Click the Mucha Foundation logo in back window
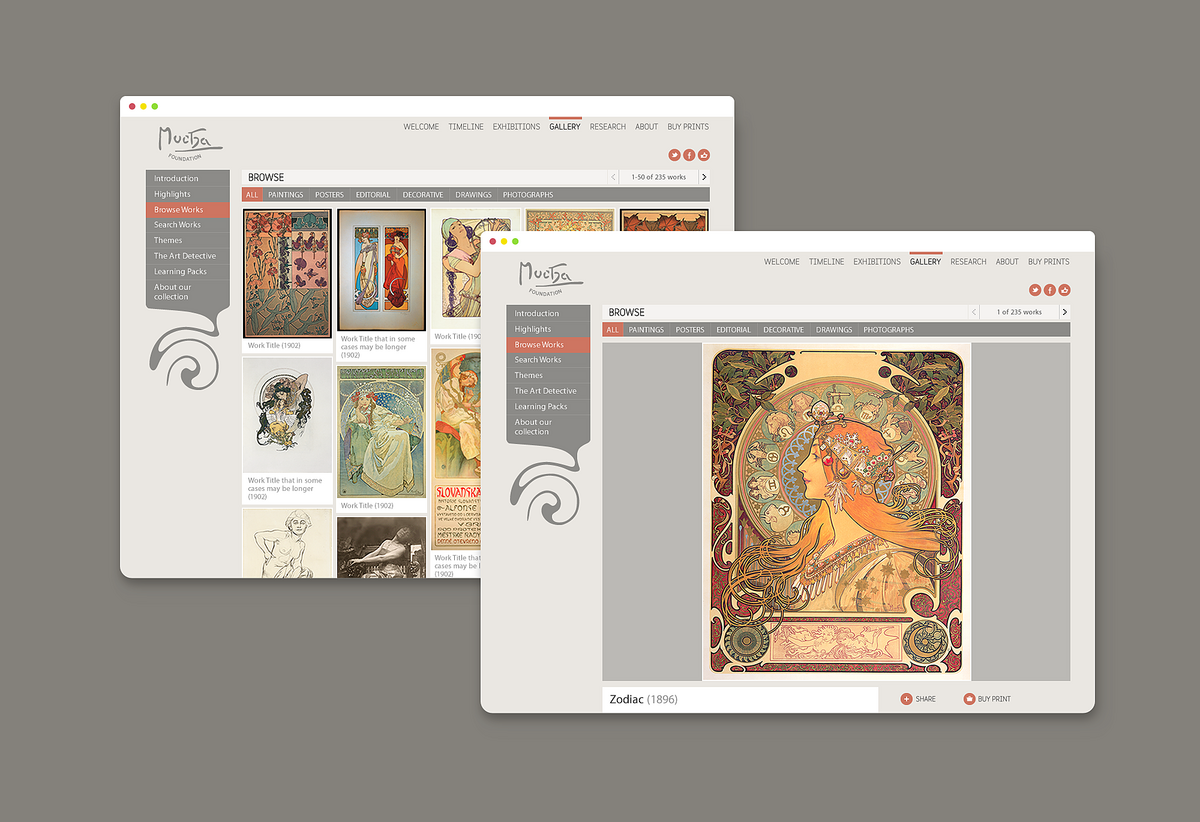This screenshot has width=1200, height=822. pos(189,143)
